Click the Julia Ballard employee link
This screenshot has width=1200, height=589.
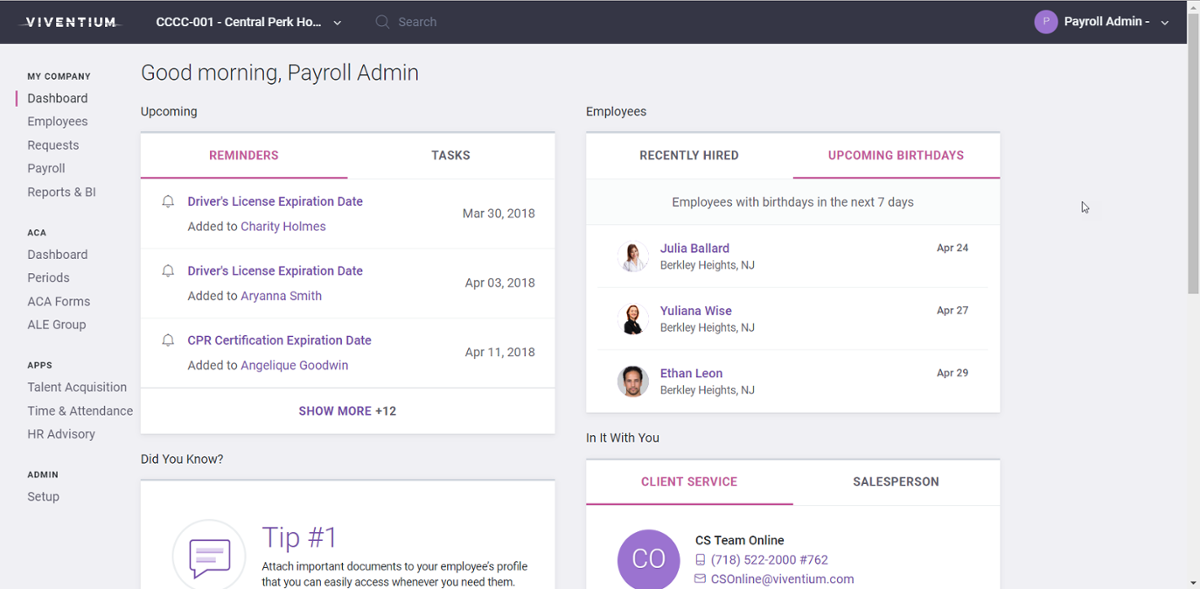(x=694, y=248)
